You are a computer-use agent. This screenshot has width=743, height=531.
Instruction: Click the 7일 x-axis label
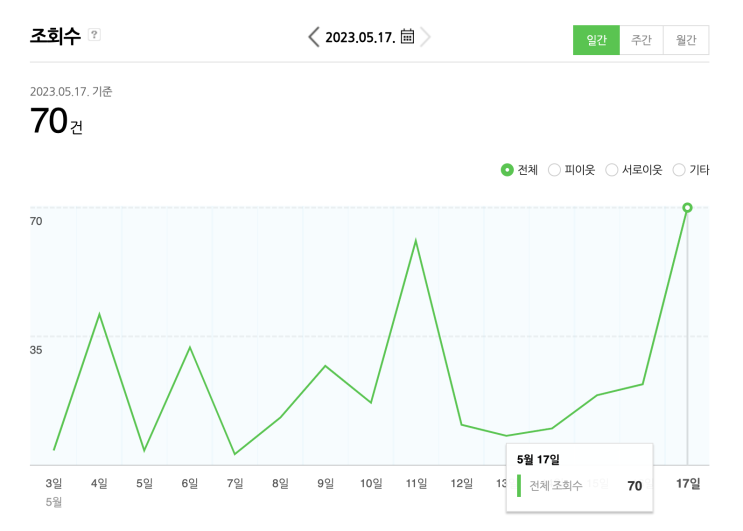click(235, 483)
